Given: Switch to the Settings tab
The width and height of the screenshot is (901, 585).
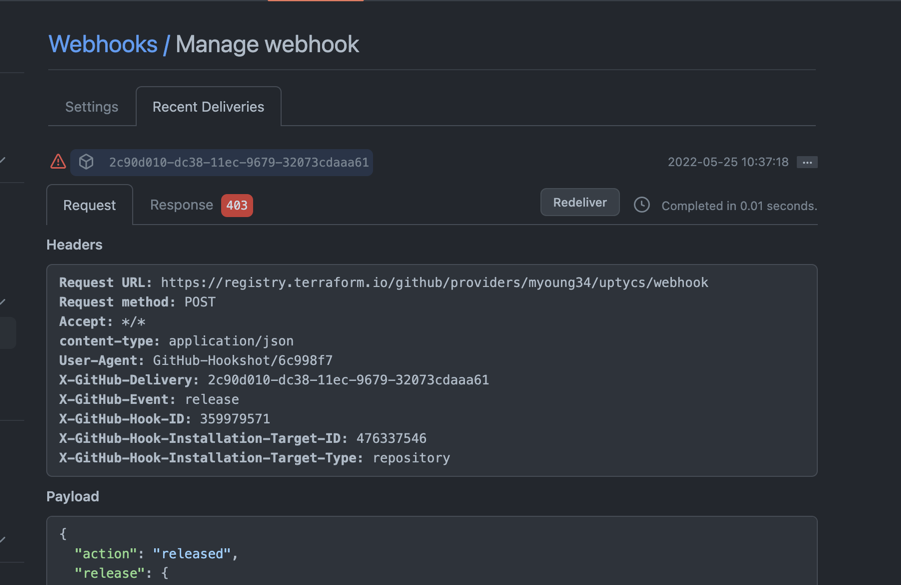Looking at the screenshot, I should [91, 107].
